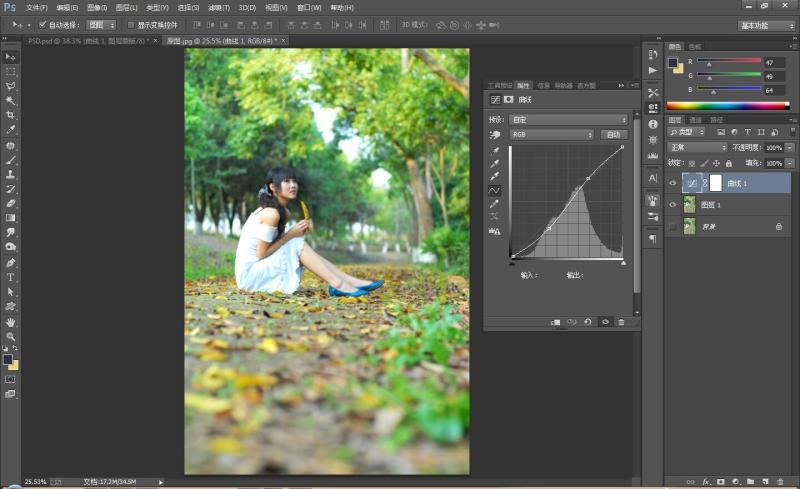Pick the gray point eyedropper in Curves
The height and width of the screenshot is (489, 800).
[x=494, y=164]
